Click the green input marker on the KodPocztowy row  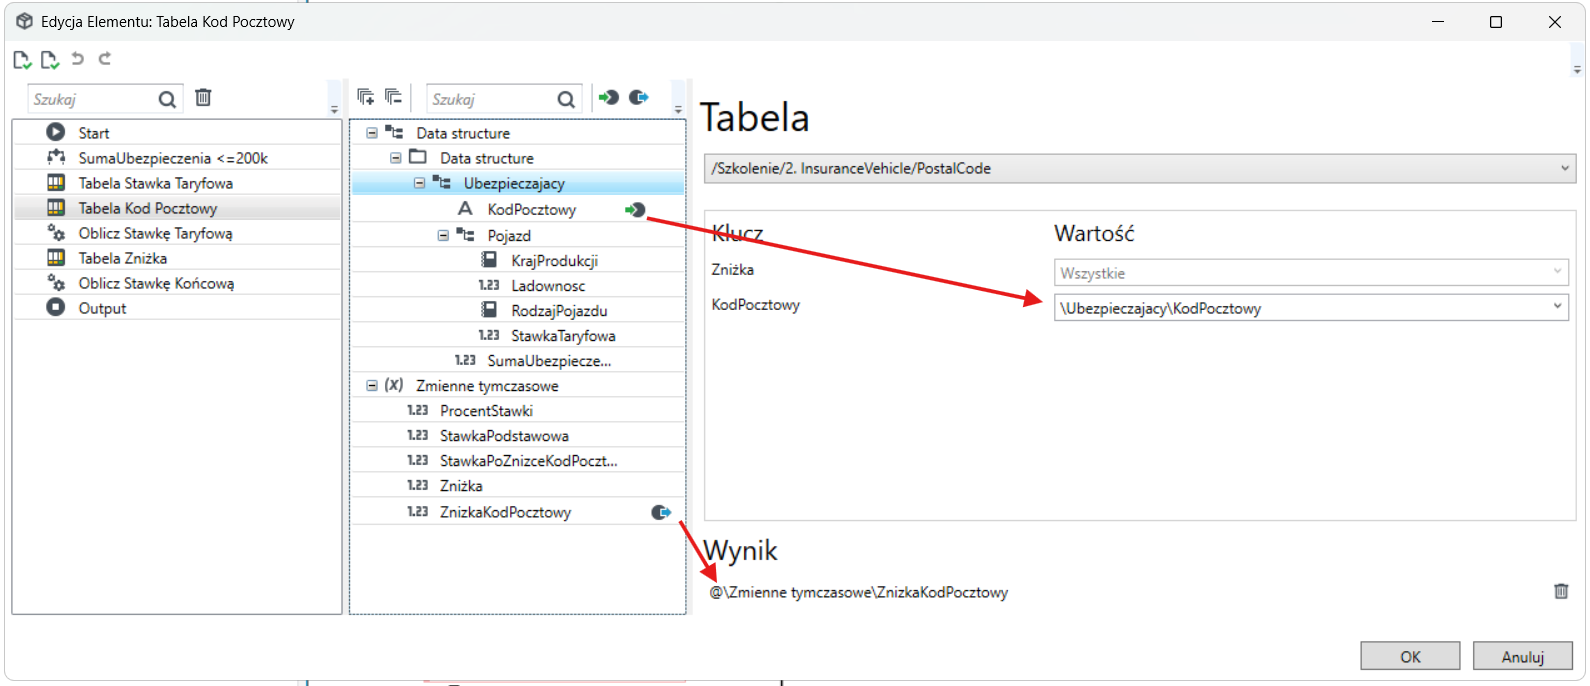pyautogui.click(x=635, y=210)
